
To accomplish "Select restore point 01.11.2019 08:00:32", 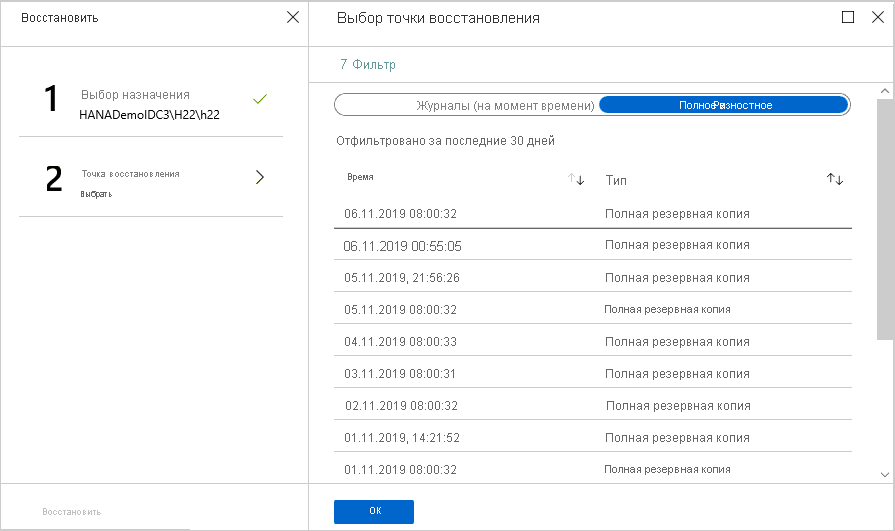I will [x=593, y=468].
